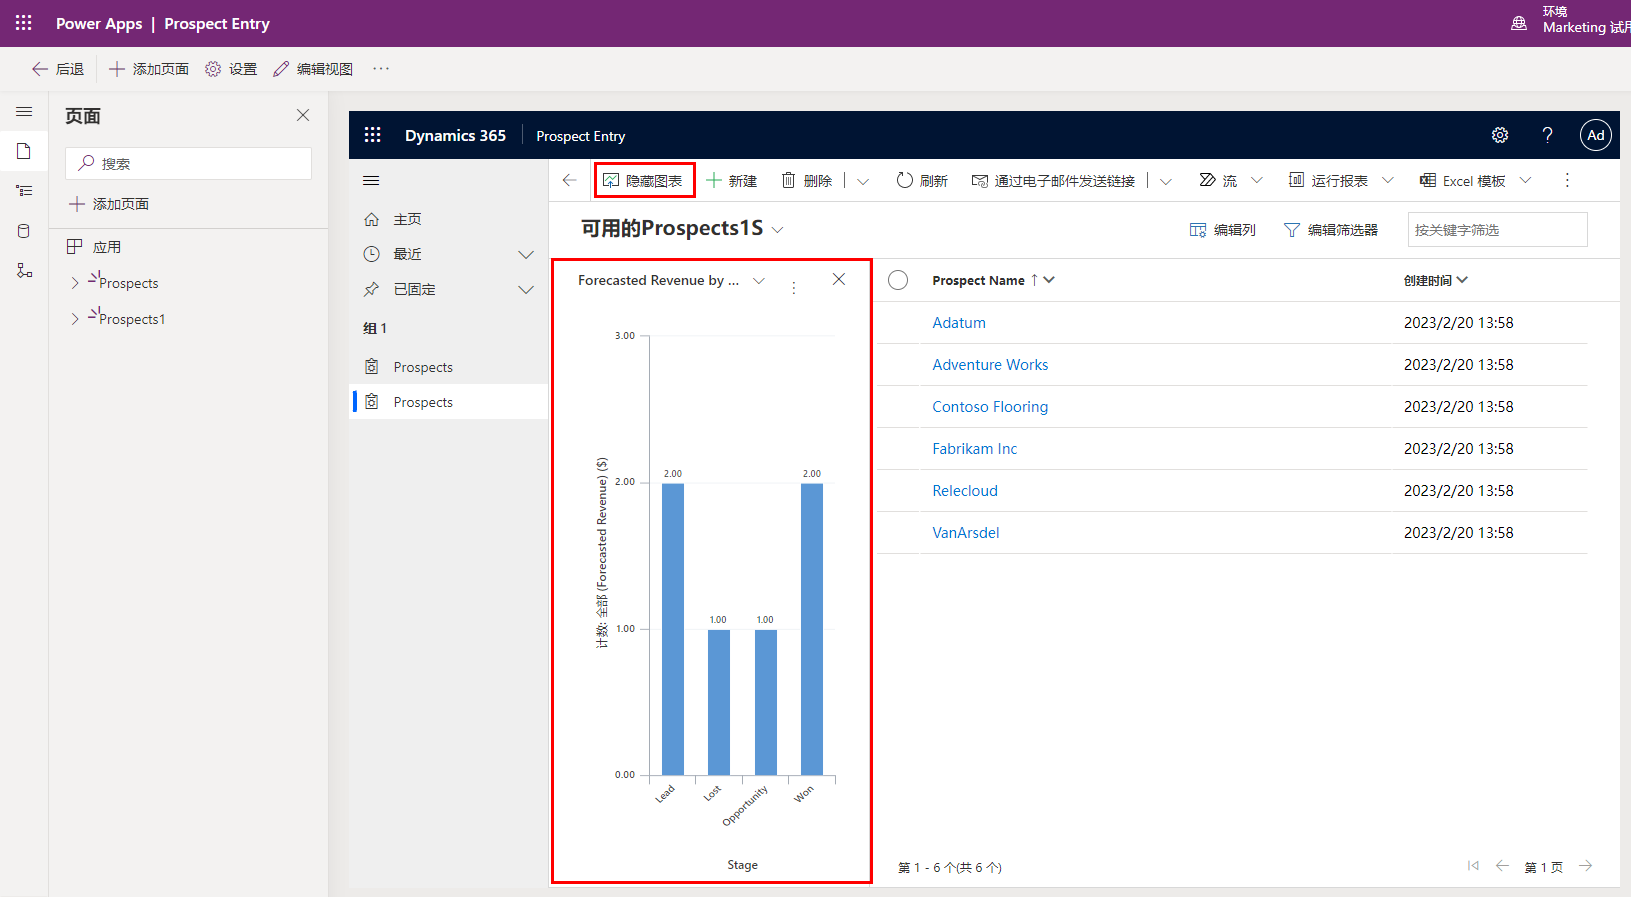Open the more options ellipsis in the top bar
Image resolution: width=1631 pixels, height=897 pixels.
[x=381, y=69]
